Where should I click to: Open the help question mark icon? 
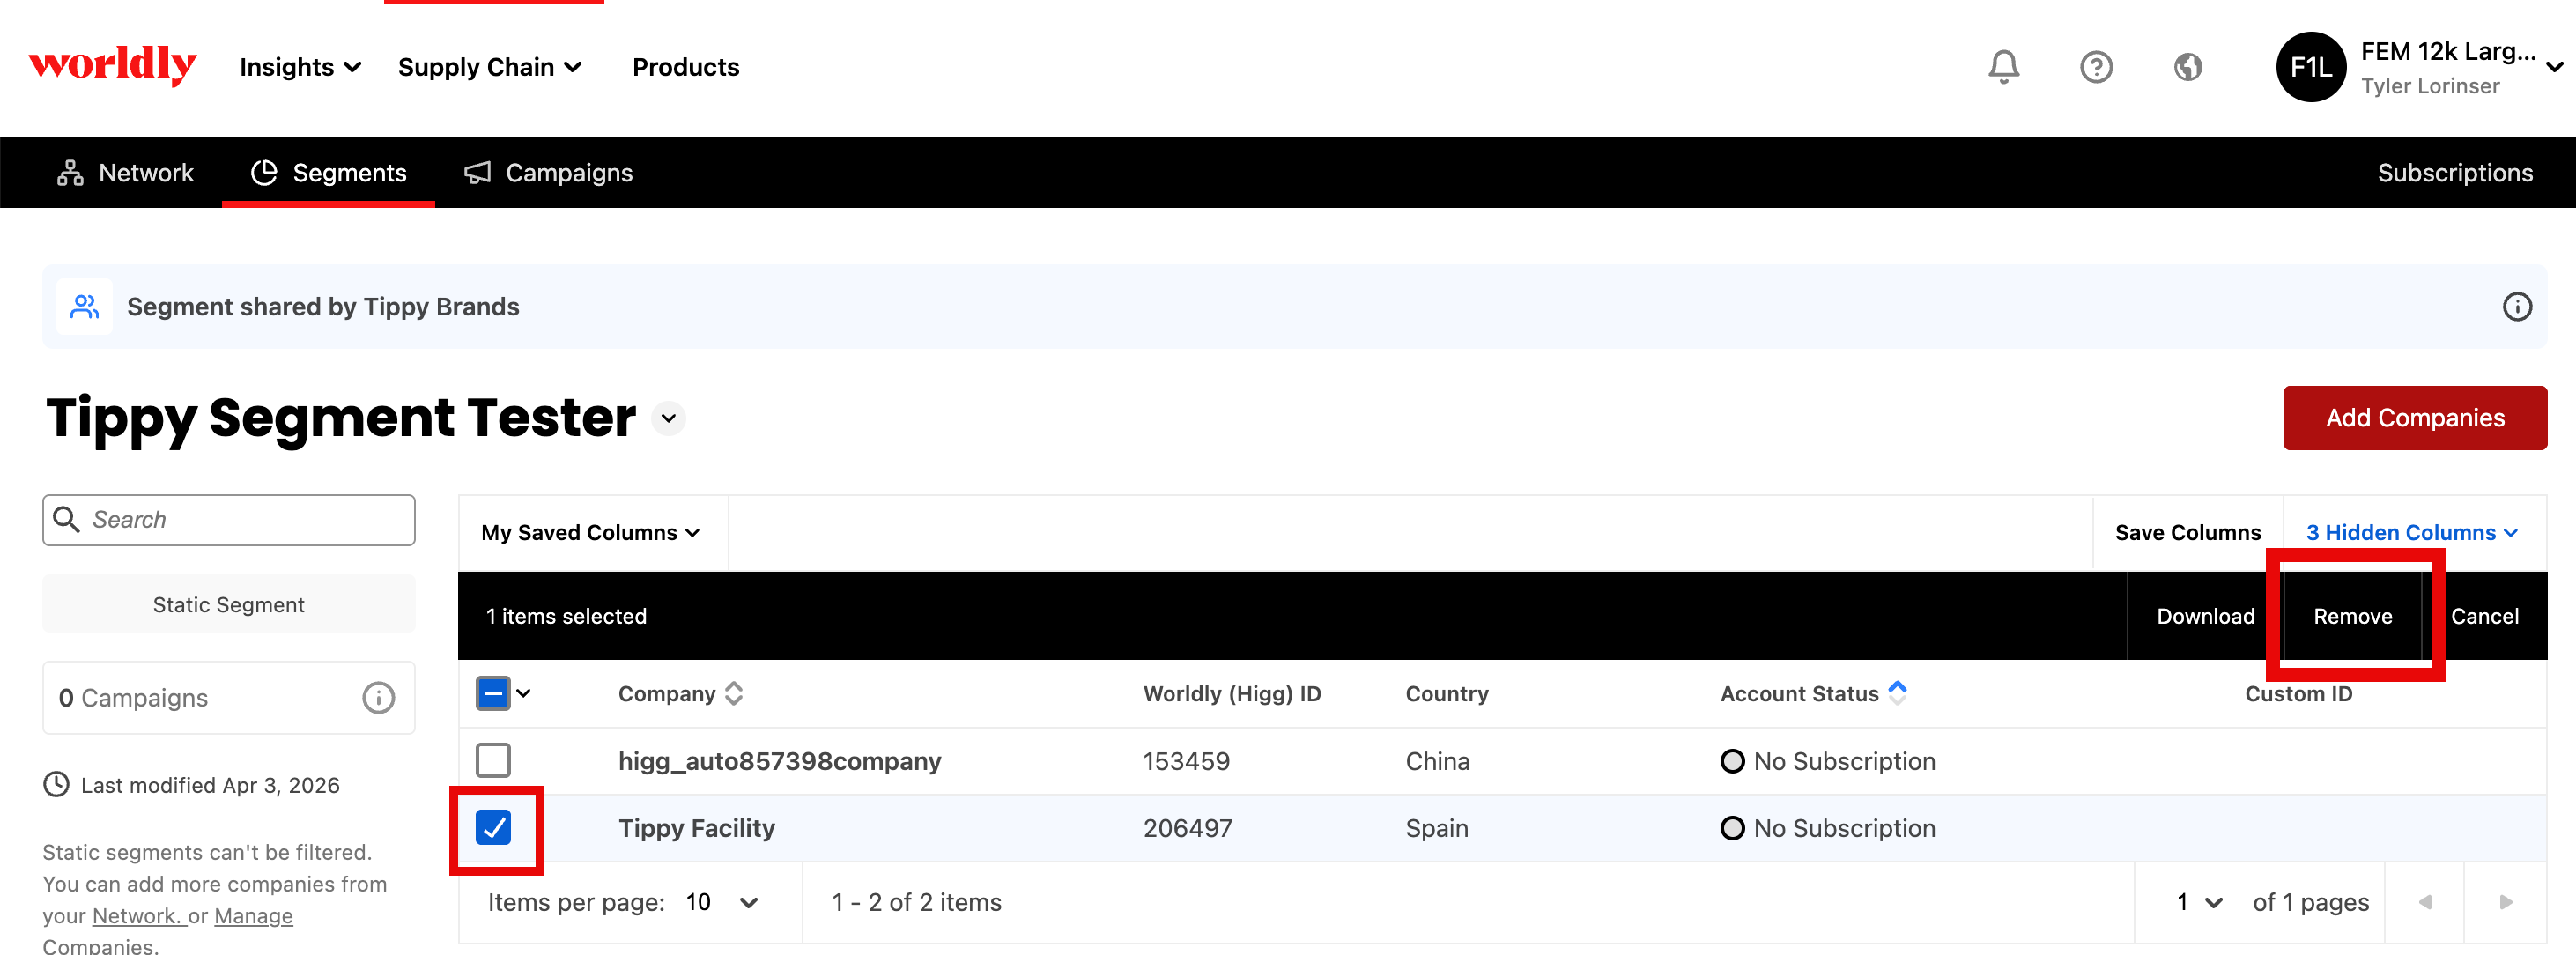click(2095, 67)
